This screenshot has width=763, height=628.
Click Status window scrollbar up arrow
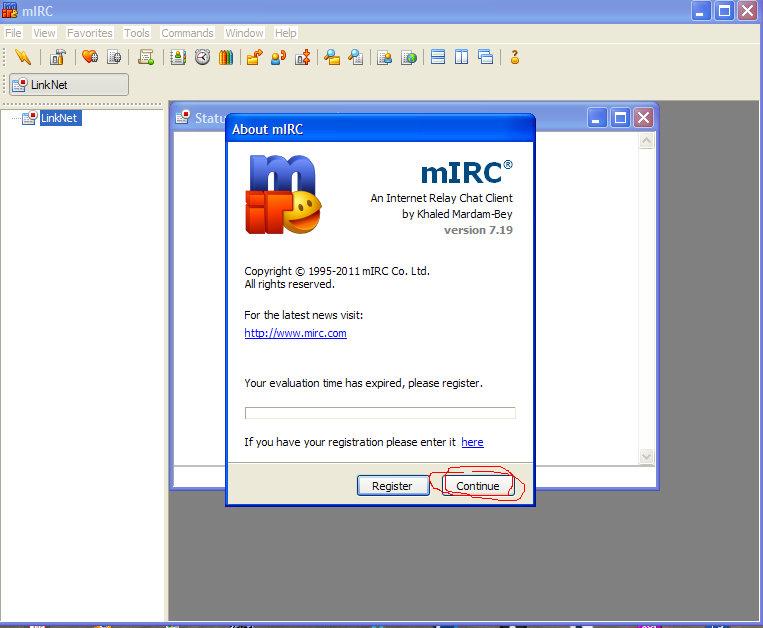[647, 141]
